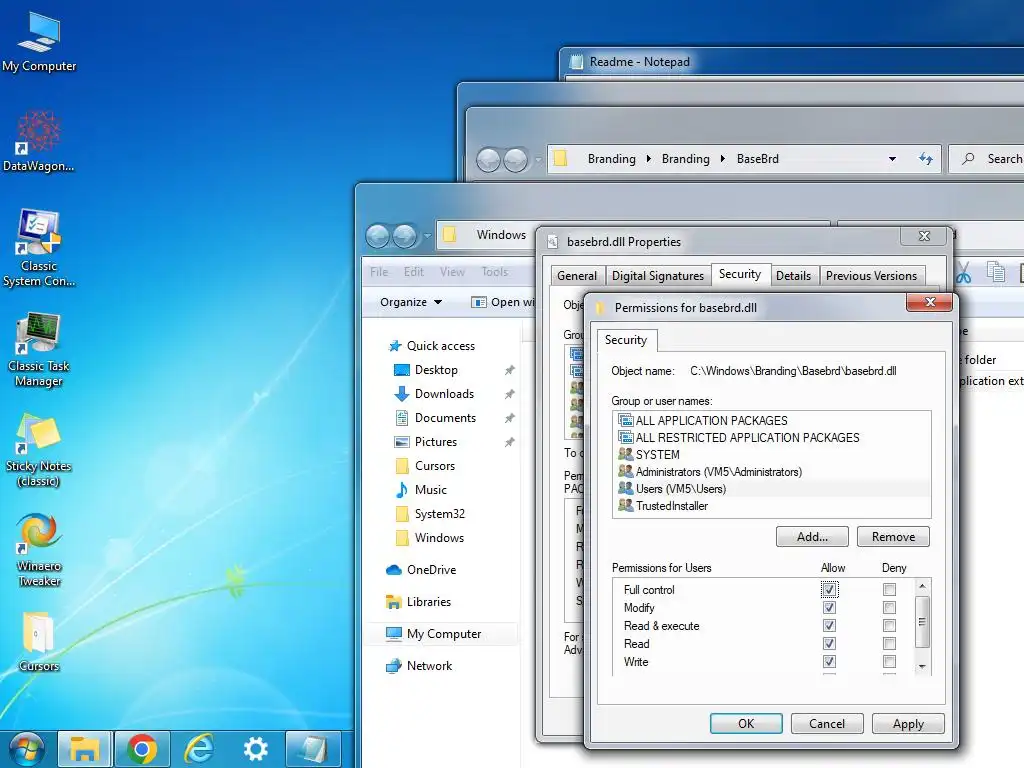The image size is (1024, 768).
Task: Open recent locations dropdown beside BaseBrd arrows
Action: click(x=538, y=159)
